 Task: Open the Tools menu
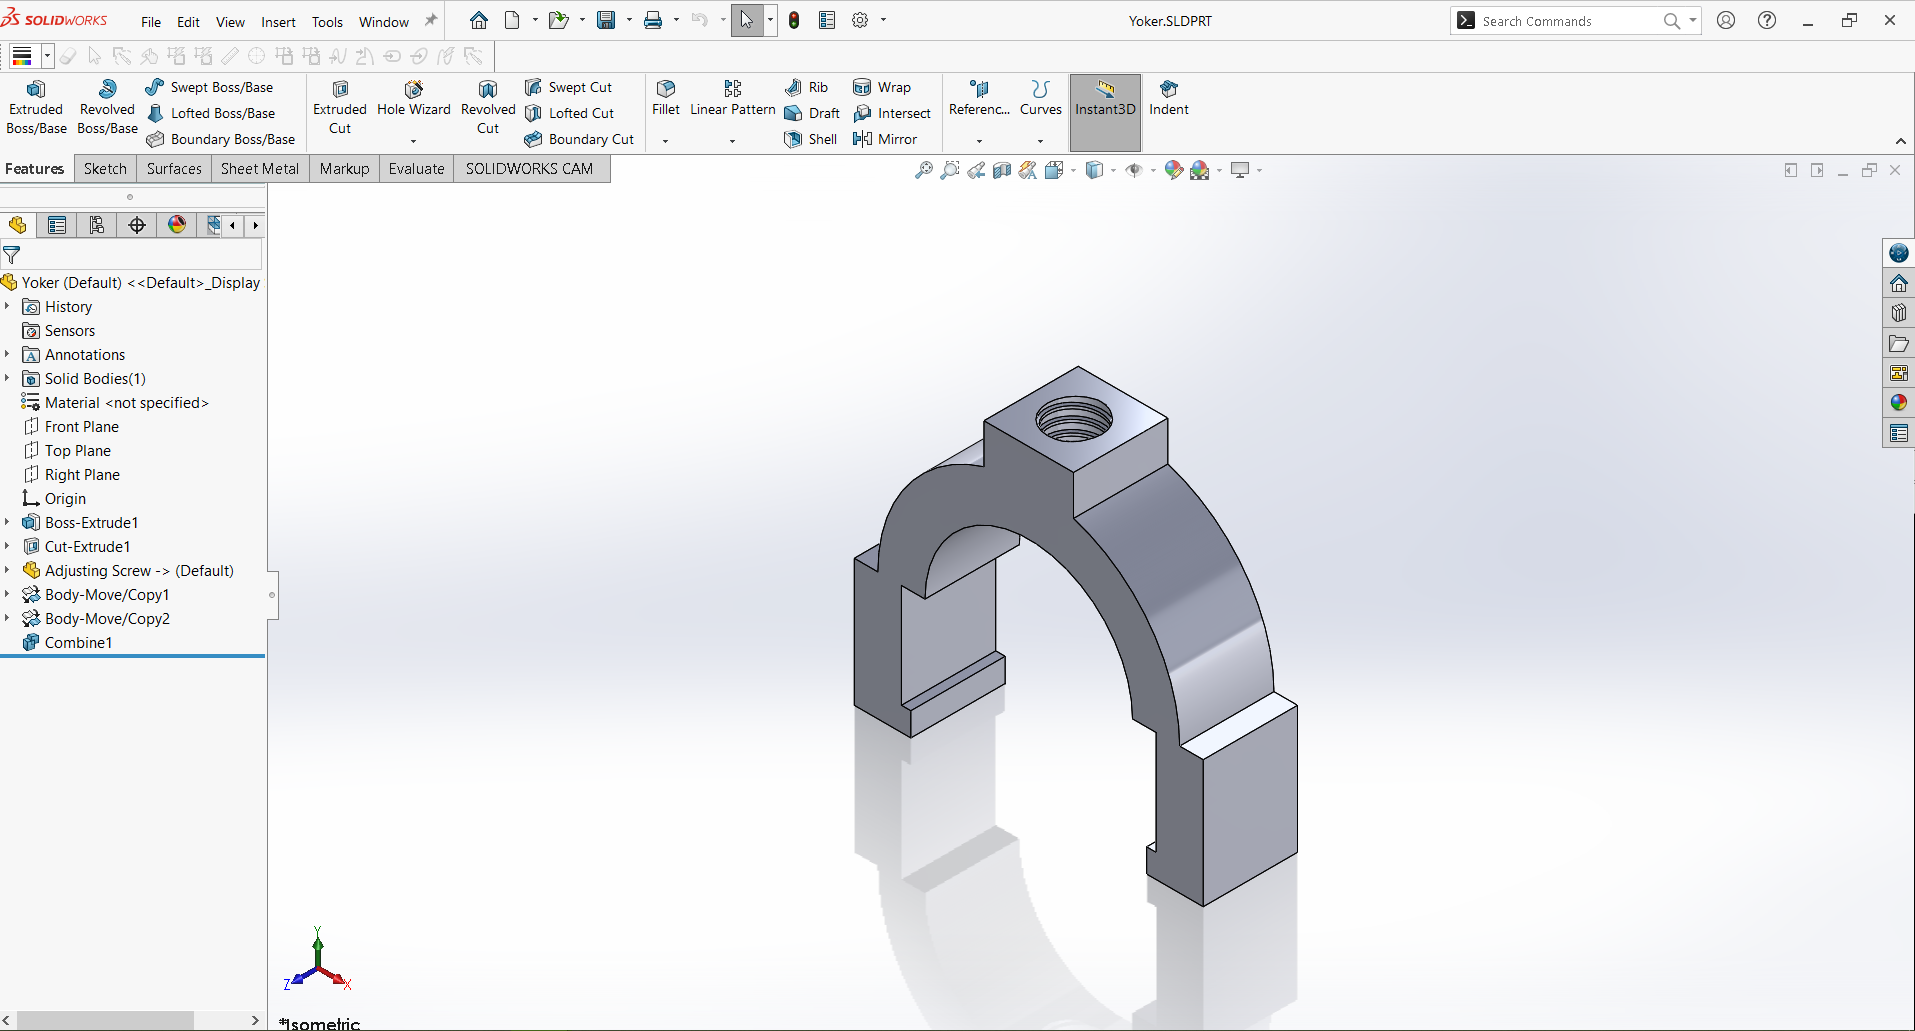(327, 22)
